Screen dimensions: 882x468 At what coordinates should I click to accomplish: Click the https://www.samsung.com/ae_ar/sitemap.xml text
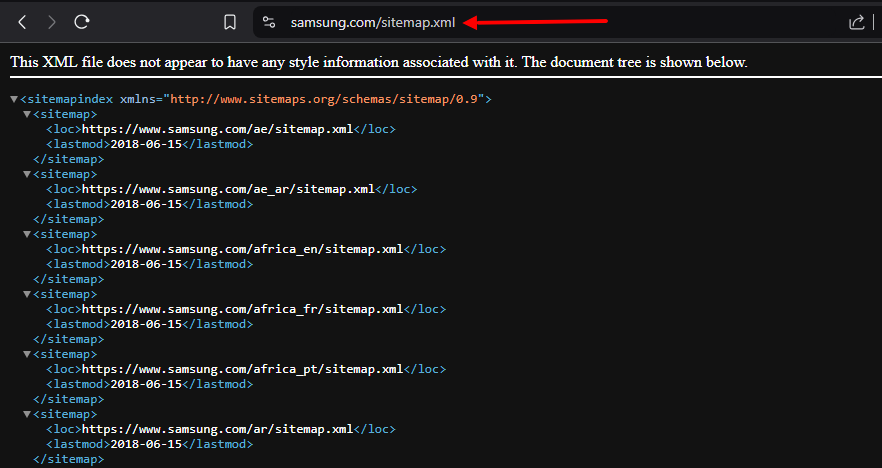228,189
